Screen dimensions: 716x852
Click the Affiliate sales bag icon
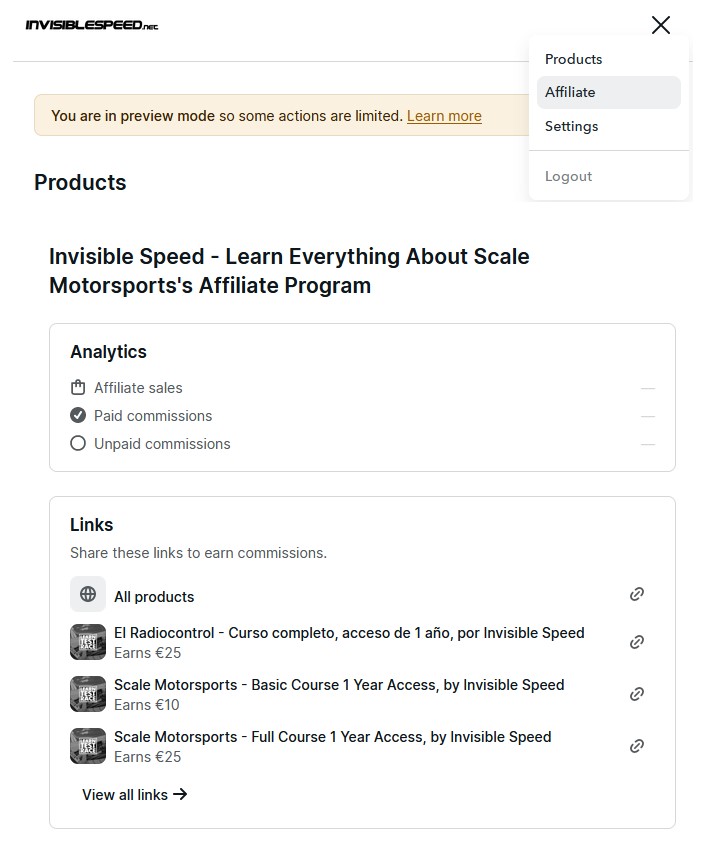(78, 387)
